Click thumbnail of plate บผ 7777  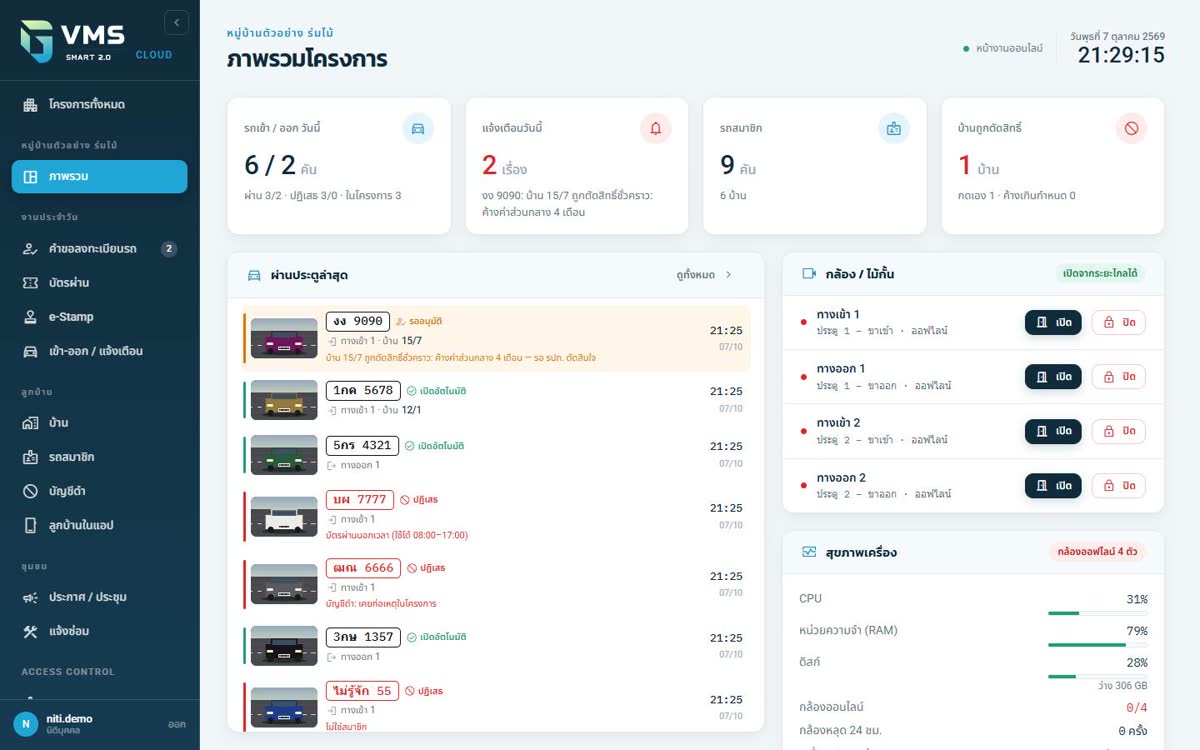tap(284, 516)
